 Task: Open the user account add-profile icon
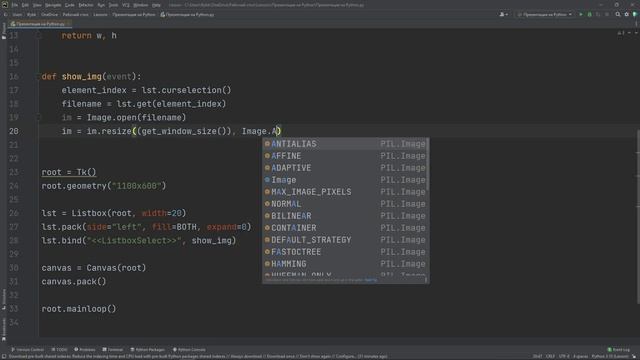[504, 14]
